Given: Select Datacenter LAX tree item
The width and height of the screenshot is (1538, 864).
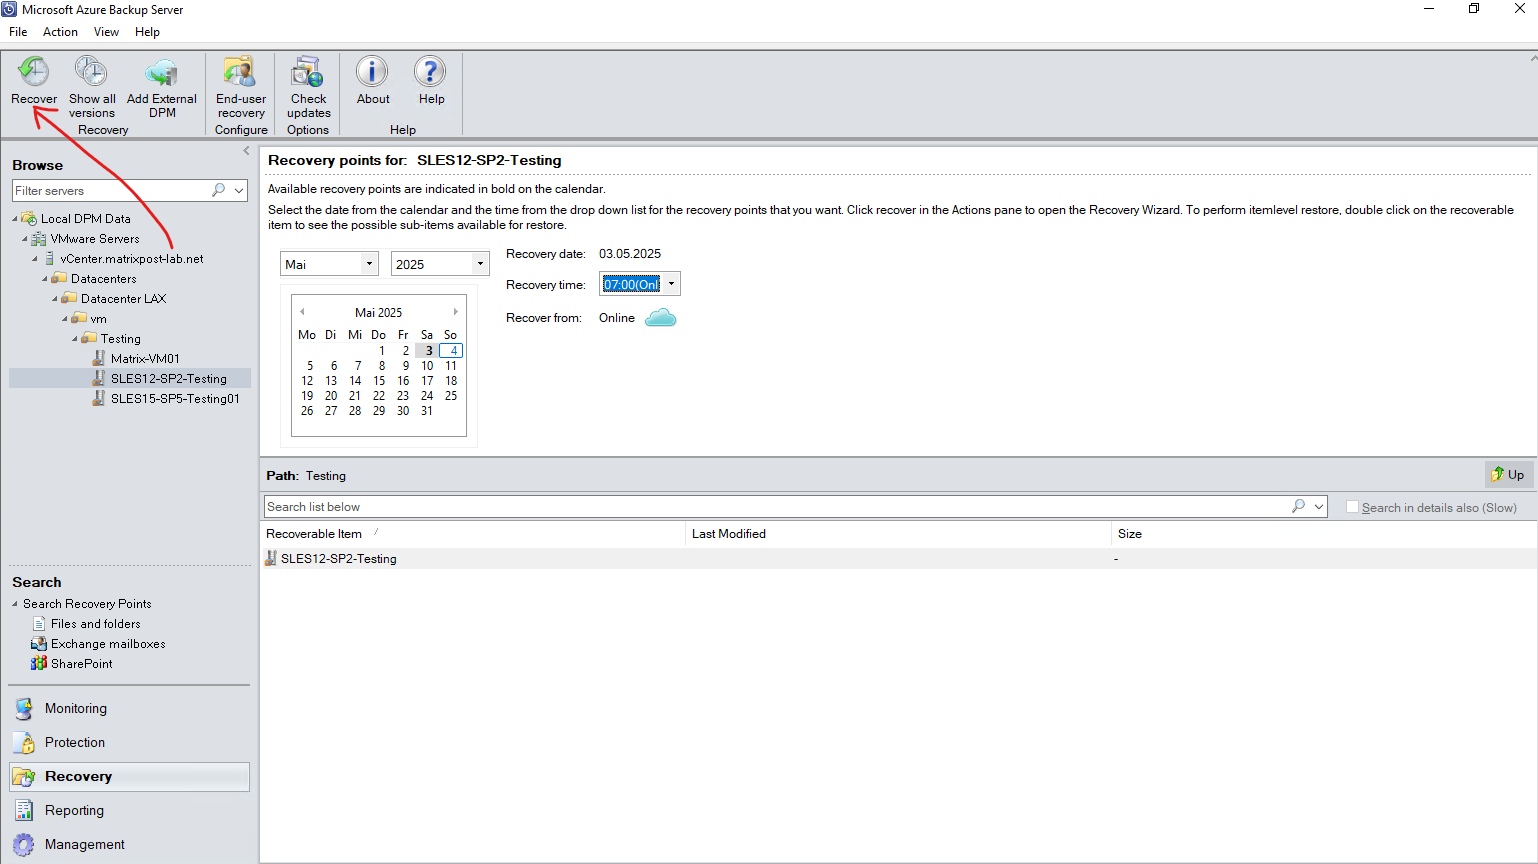Looking at the screenshot, I should [x=123, y=299].
